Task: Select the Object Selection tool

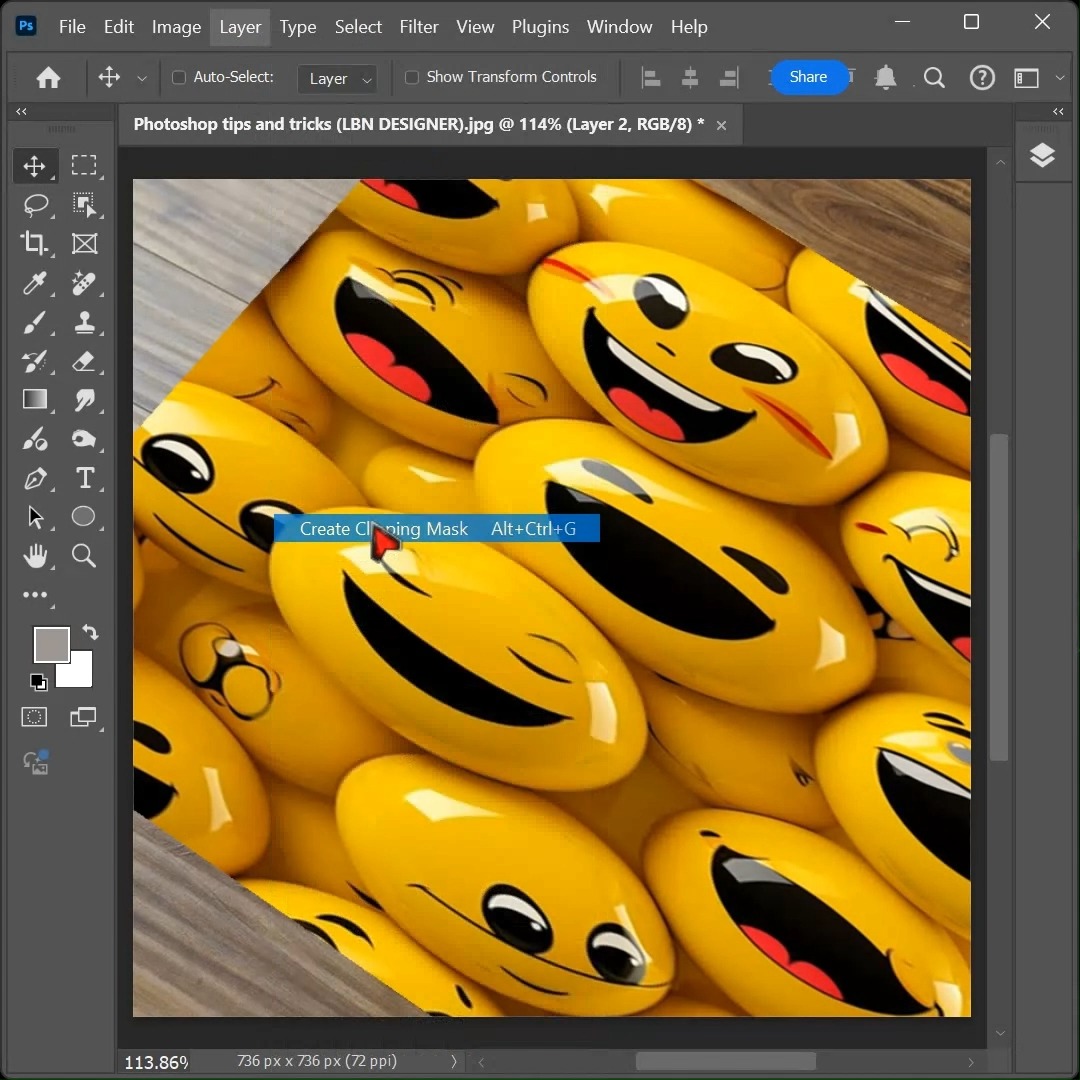Action: tap(84, 205)
